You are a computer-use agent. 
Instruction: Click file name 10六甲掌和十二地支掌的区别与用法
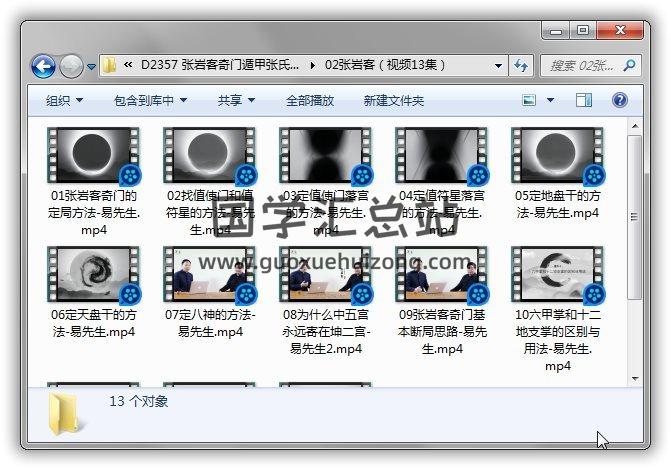pyautogui.click(x=558, y=340)
